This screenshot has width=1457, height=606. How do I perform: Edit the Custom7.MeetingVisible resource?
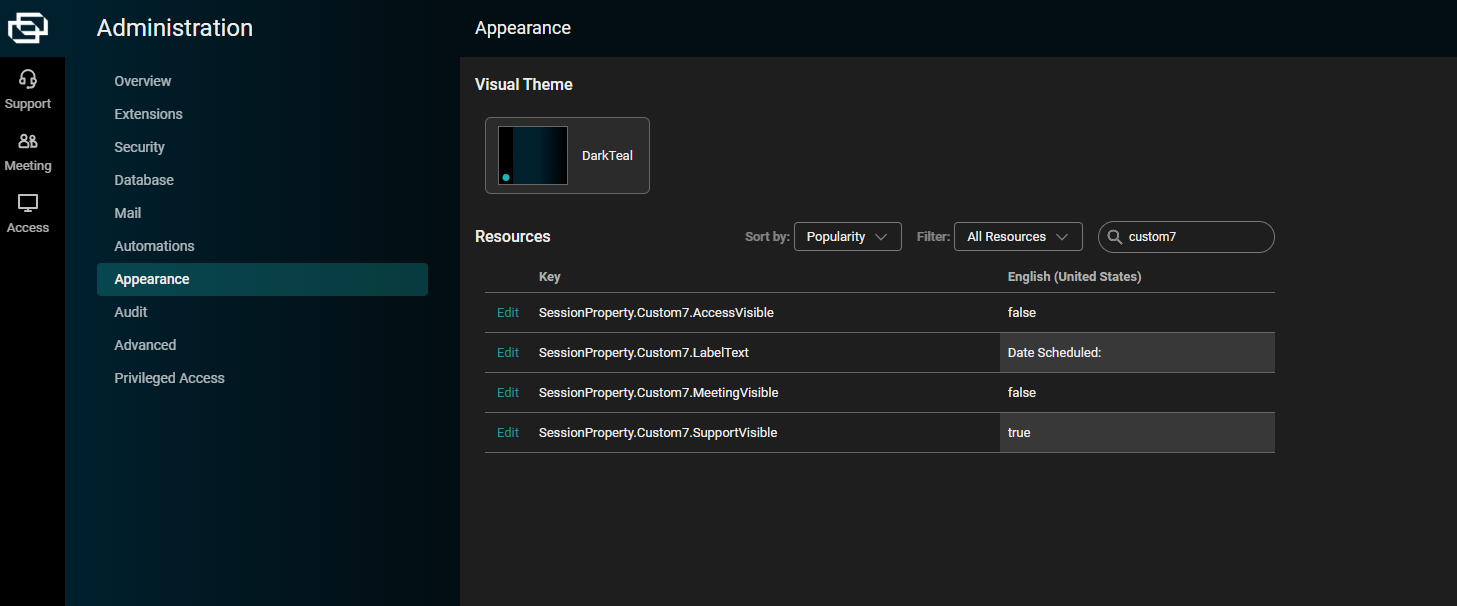[x=508, y=393]
